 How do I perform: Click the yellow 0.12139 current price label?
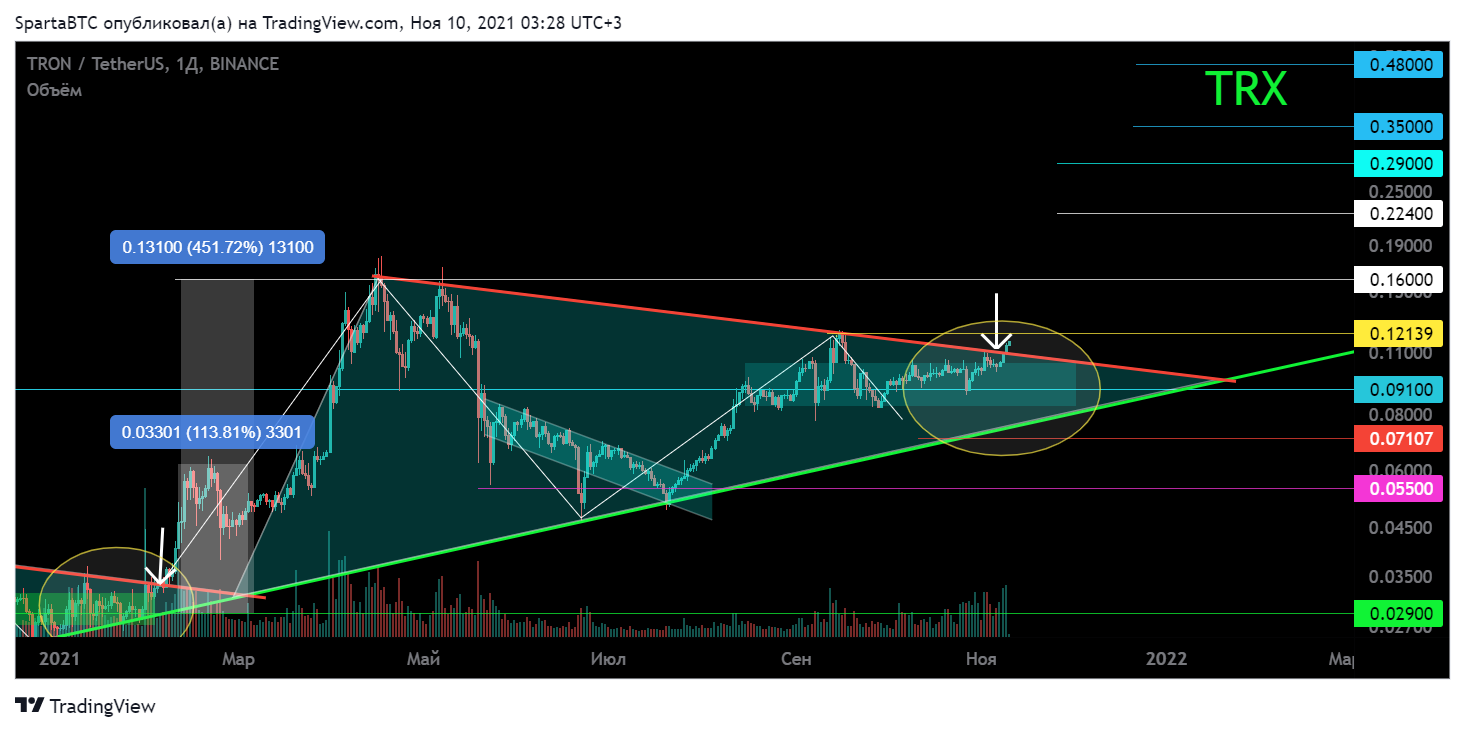click(1398, 334)
